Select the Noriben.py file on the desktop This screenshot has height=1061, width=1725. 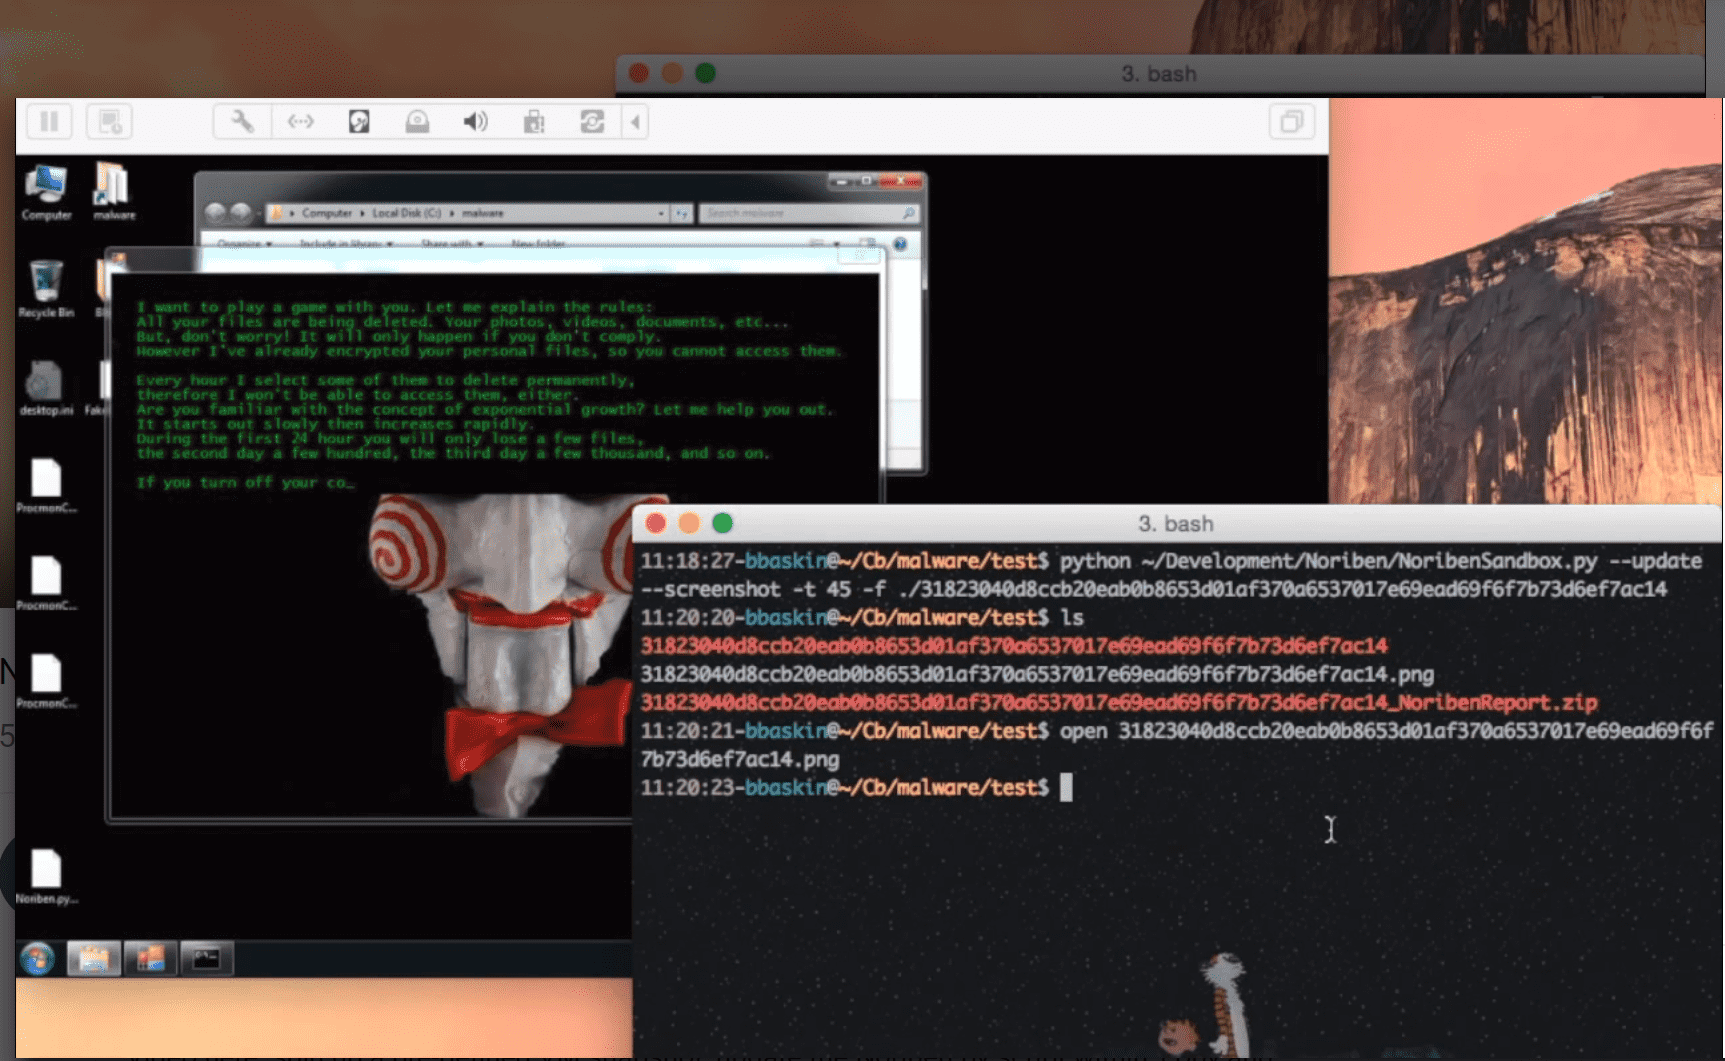point(46,876)
